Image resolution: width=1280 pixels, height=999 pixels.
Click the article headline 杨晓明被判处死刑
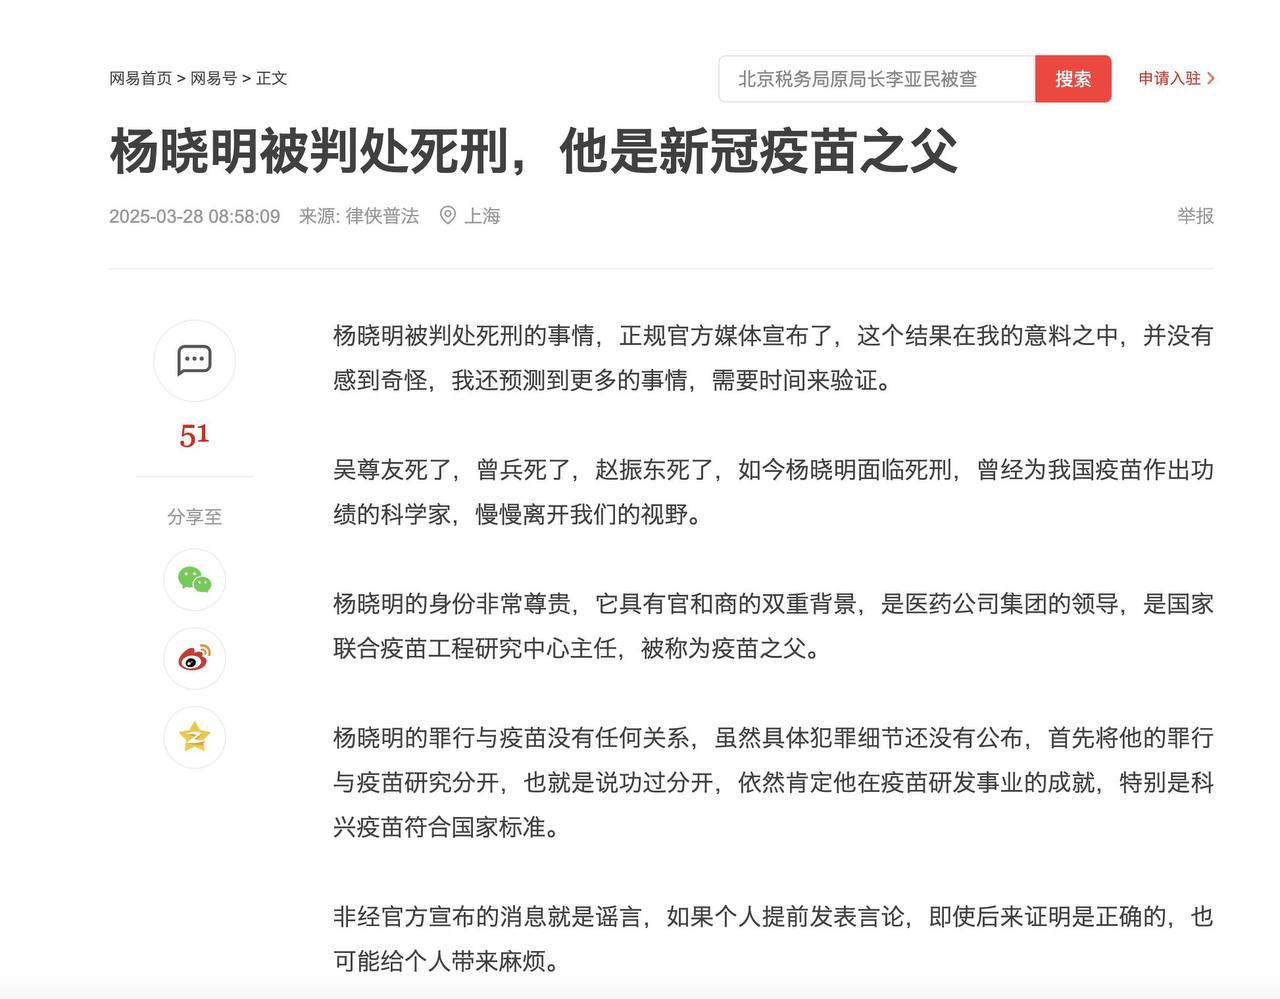coord(534,151)
